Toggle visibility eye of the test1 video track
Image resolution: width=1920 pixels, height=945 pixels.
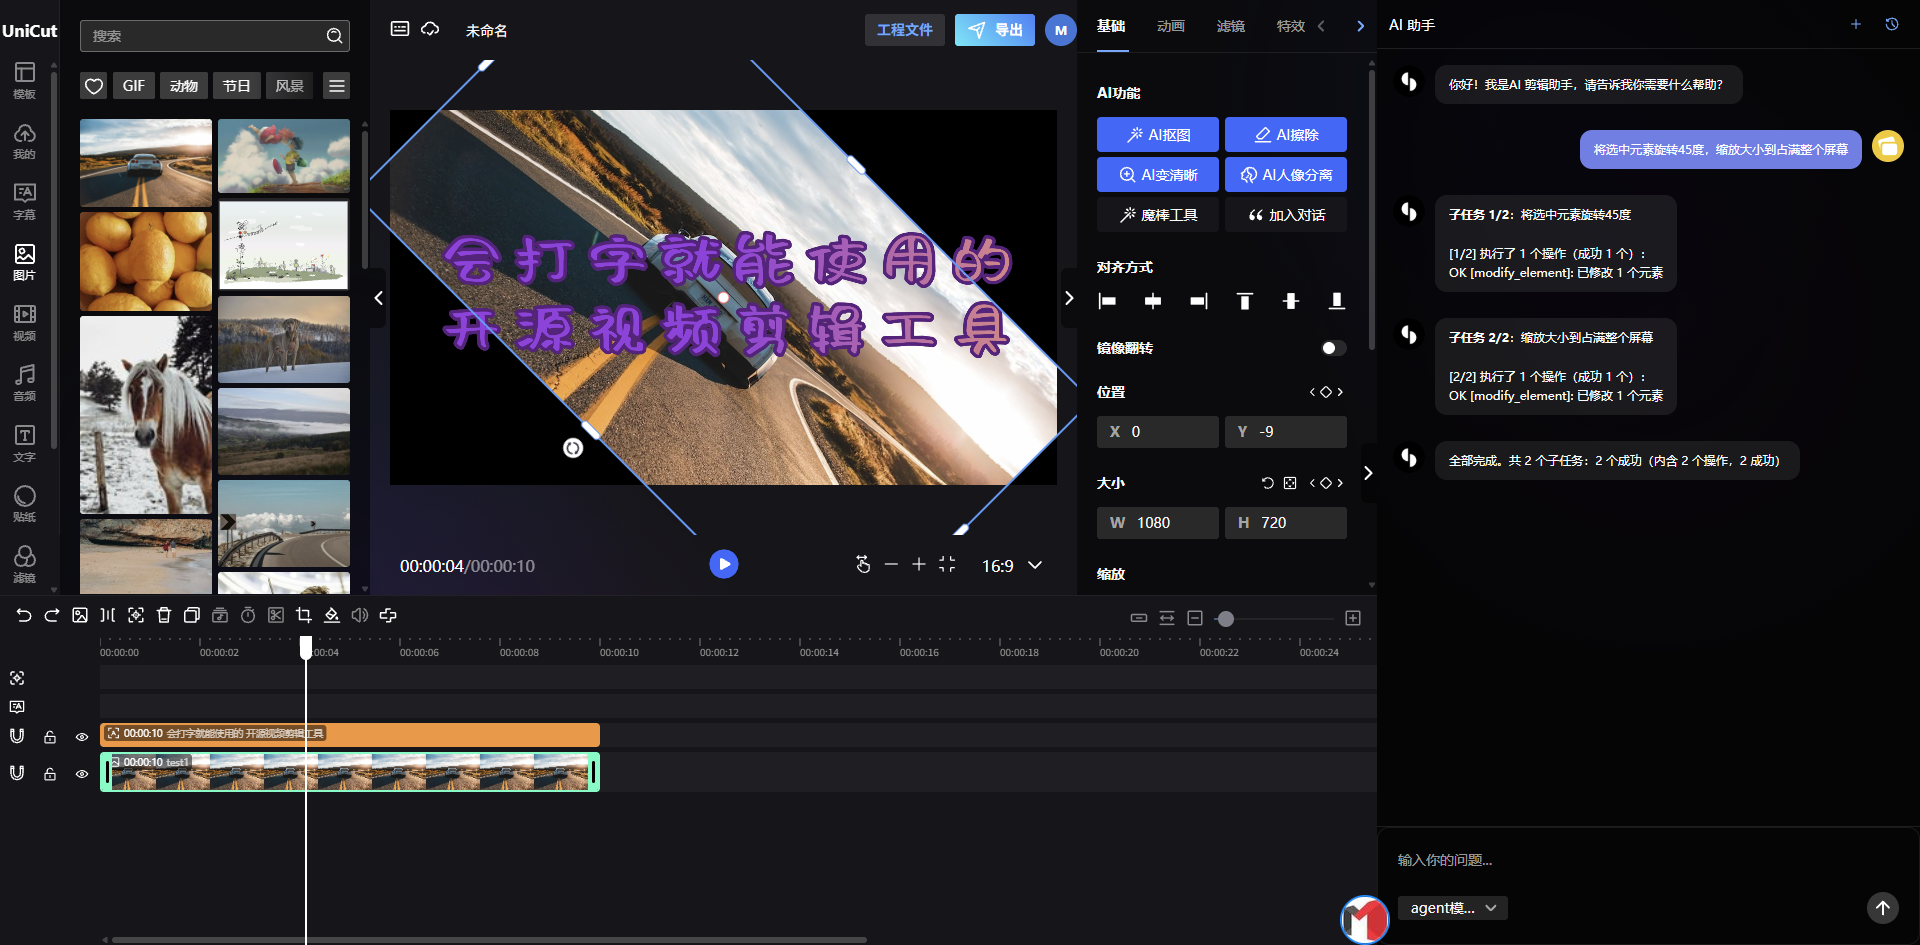point(82,774)
